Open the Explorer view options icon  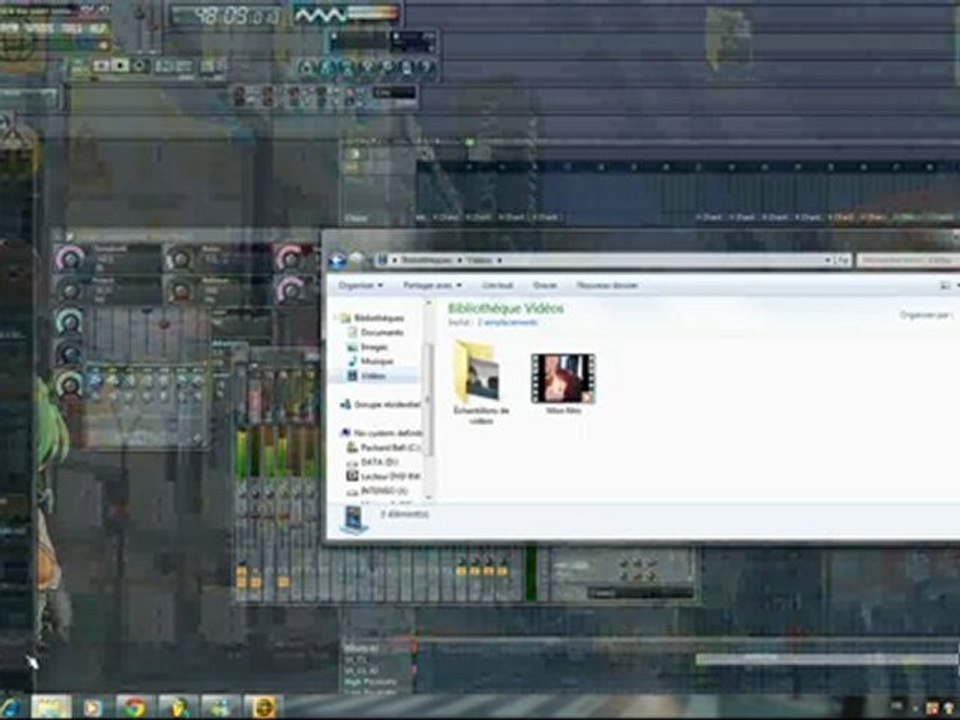coord(946,285)
